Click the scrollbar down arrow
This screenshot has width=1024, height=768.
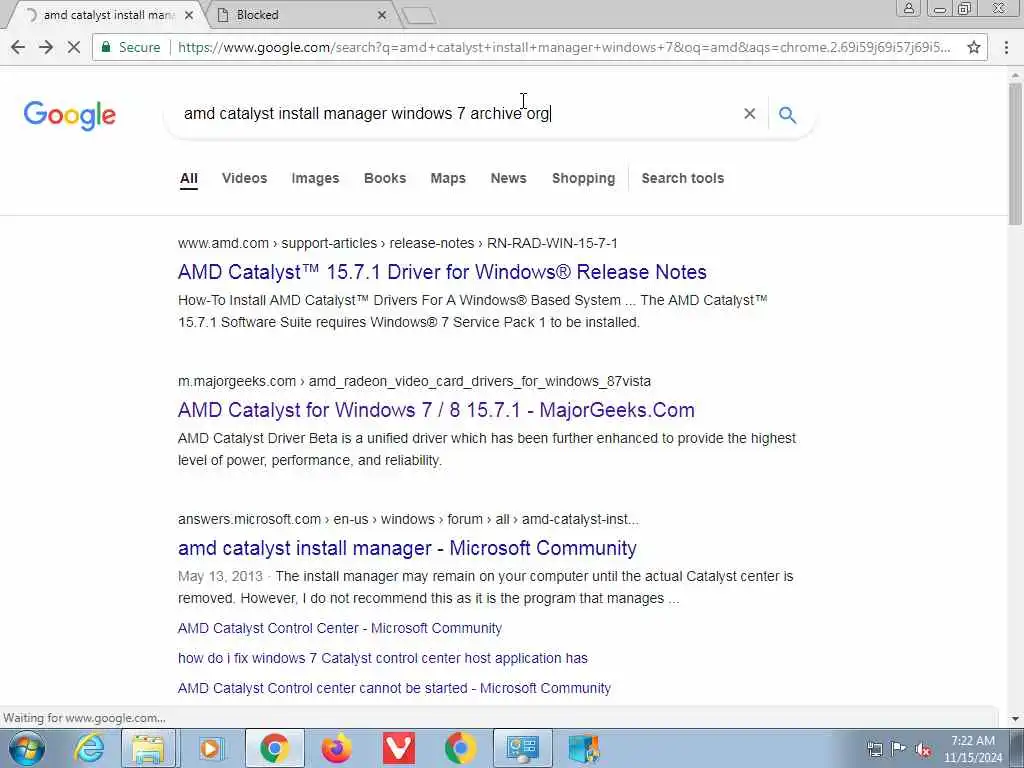1015,719
